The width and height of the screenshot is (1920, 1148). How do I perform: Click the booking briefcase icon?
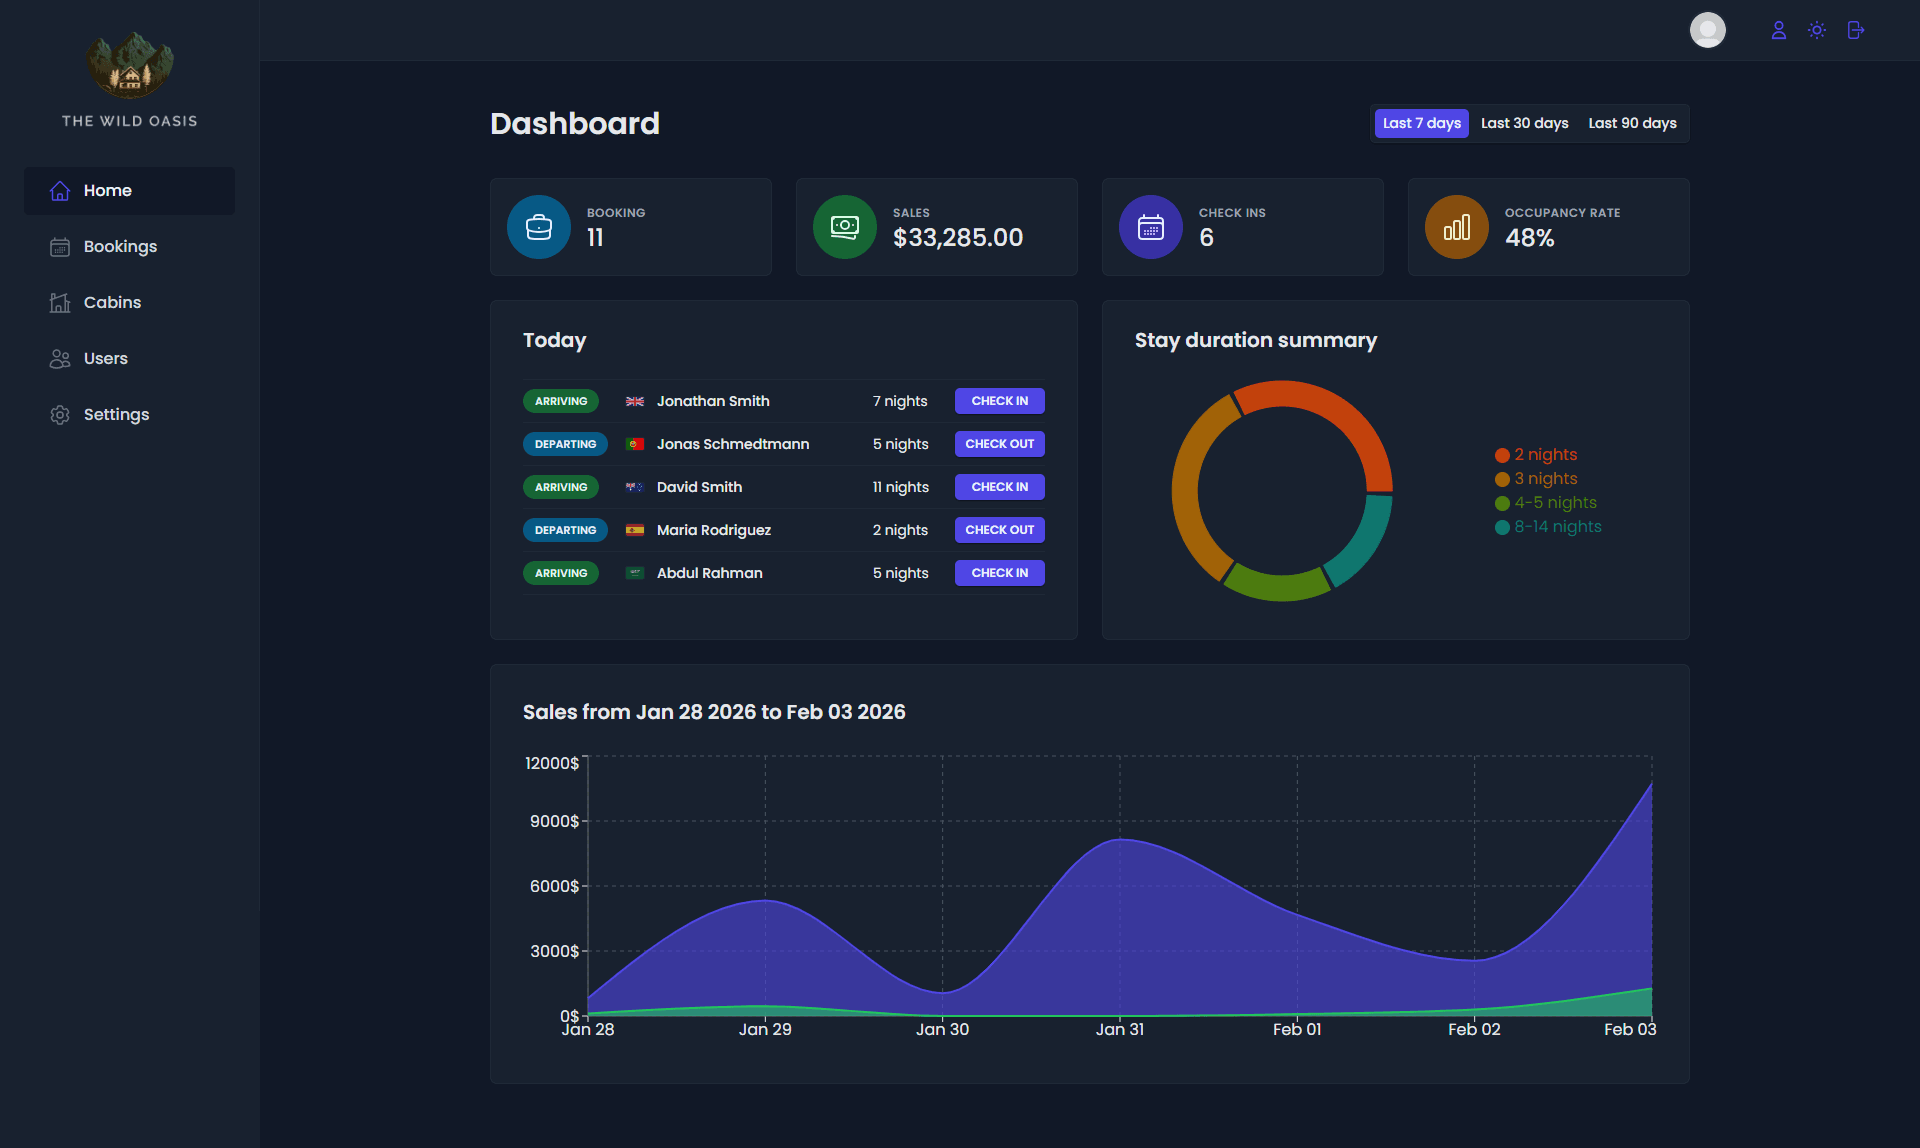click(539, 227)
